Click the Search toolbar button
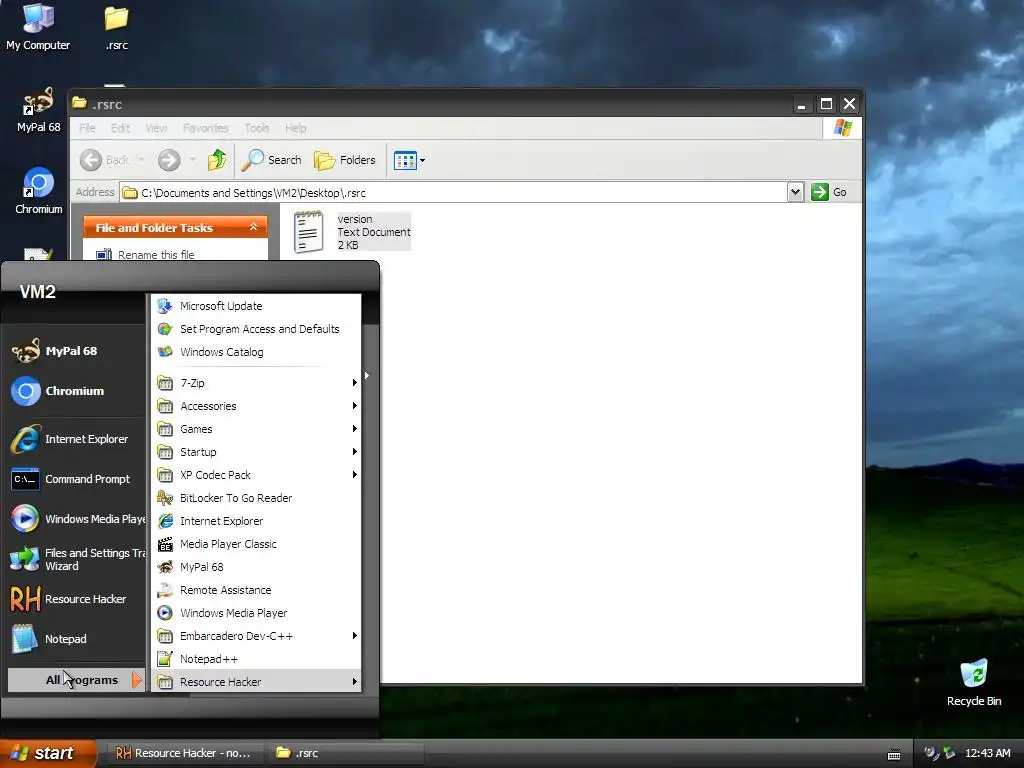 click(271, 160)
